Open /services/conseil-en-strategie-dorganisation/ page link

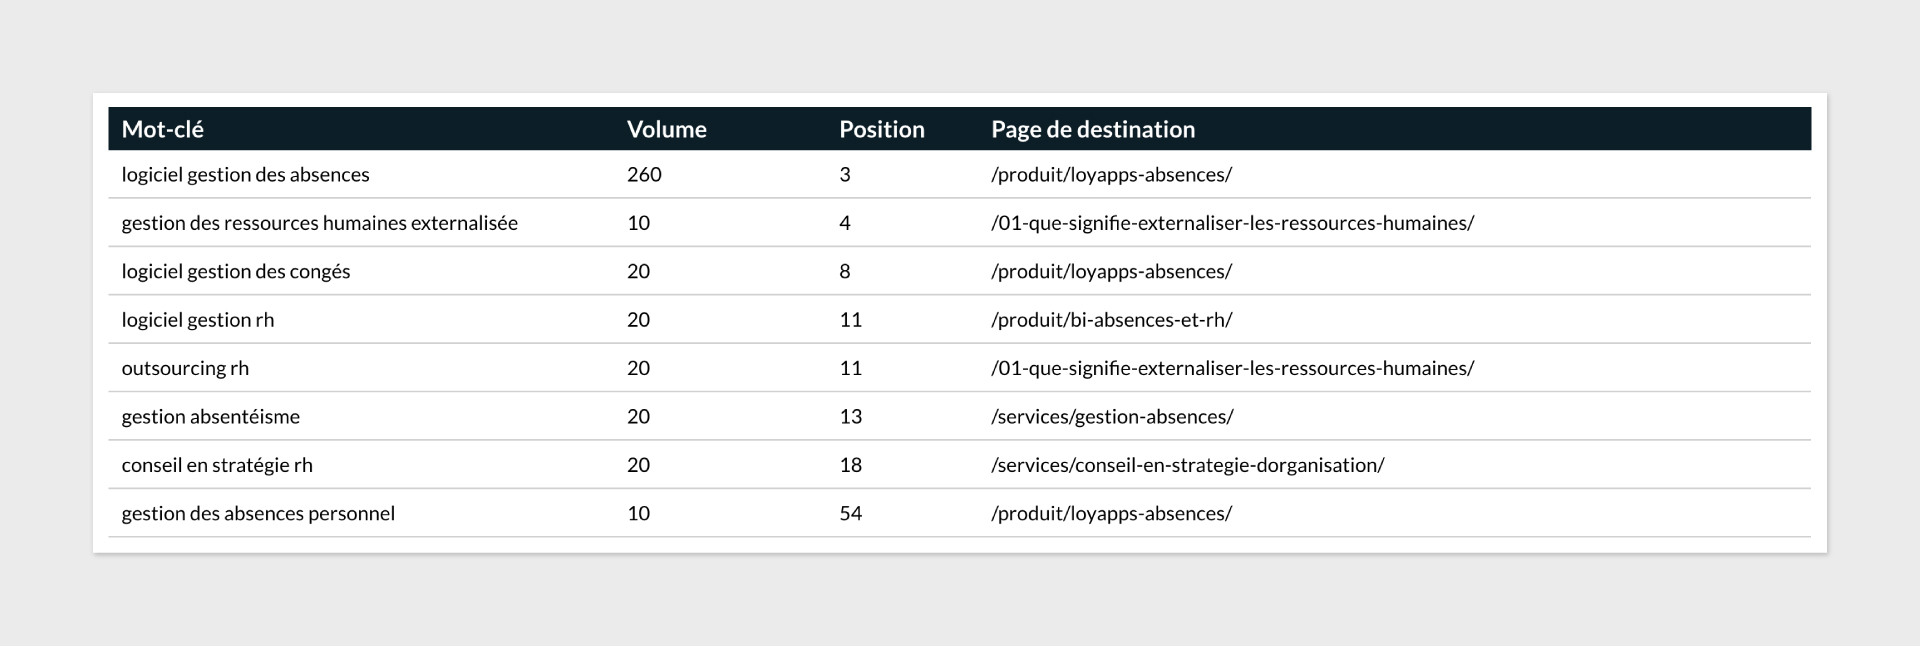point(1187,465)
